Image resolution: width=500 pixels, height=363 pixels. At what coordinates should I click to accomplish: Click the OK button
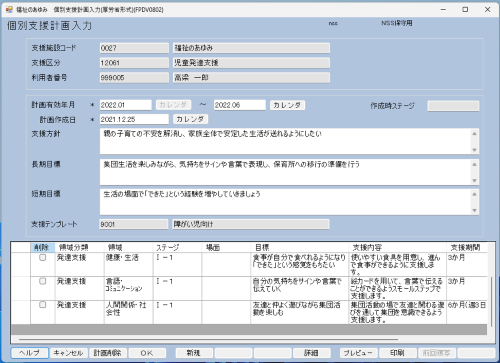(x=147, y=353)
